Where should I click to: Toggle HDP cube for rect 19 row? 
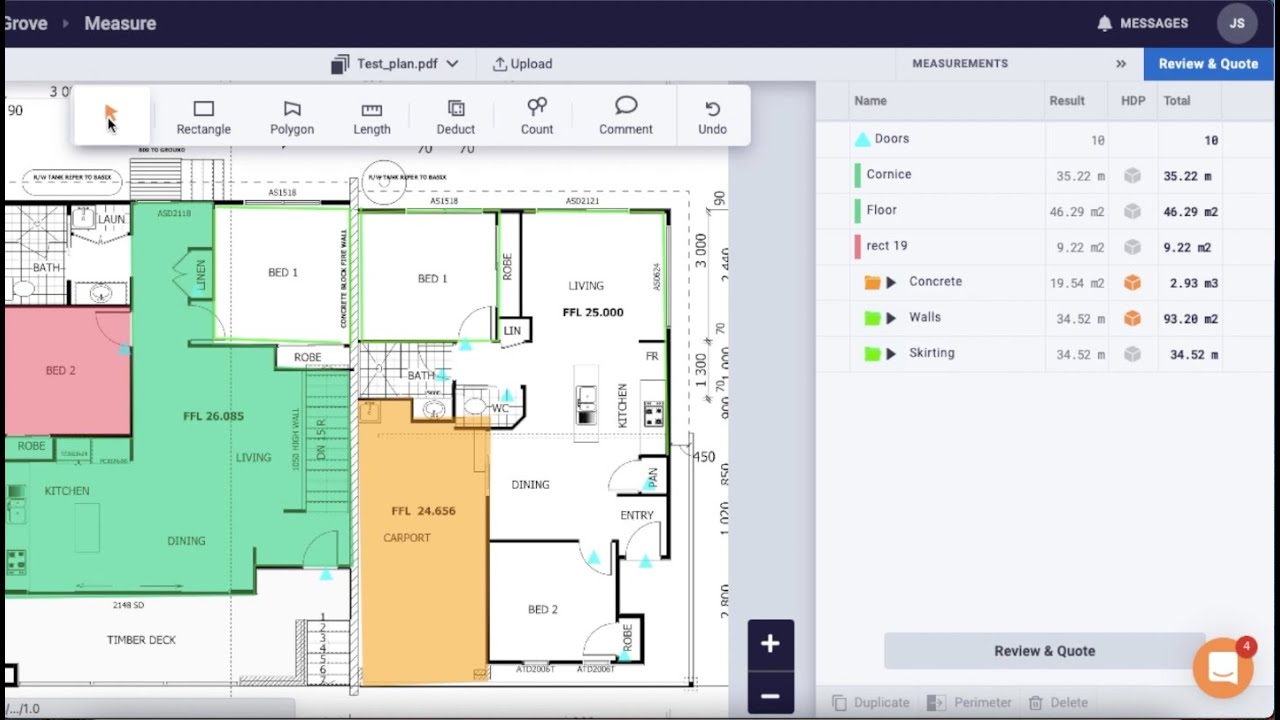(1132, 247)
